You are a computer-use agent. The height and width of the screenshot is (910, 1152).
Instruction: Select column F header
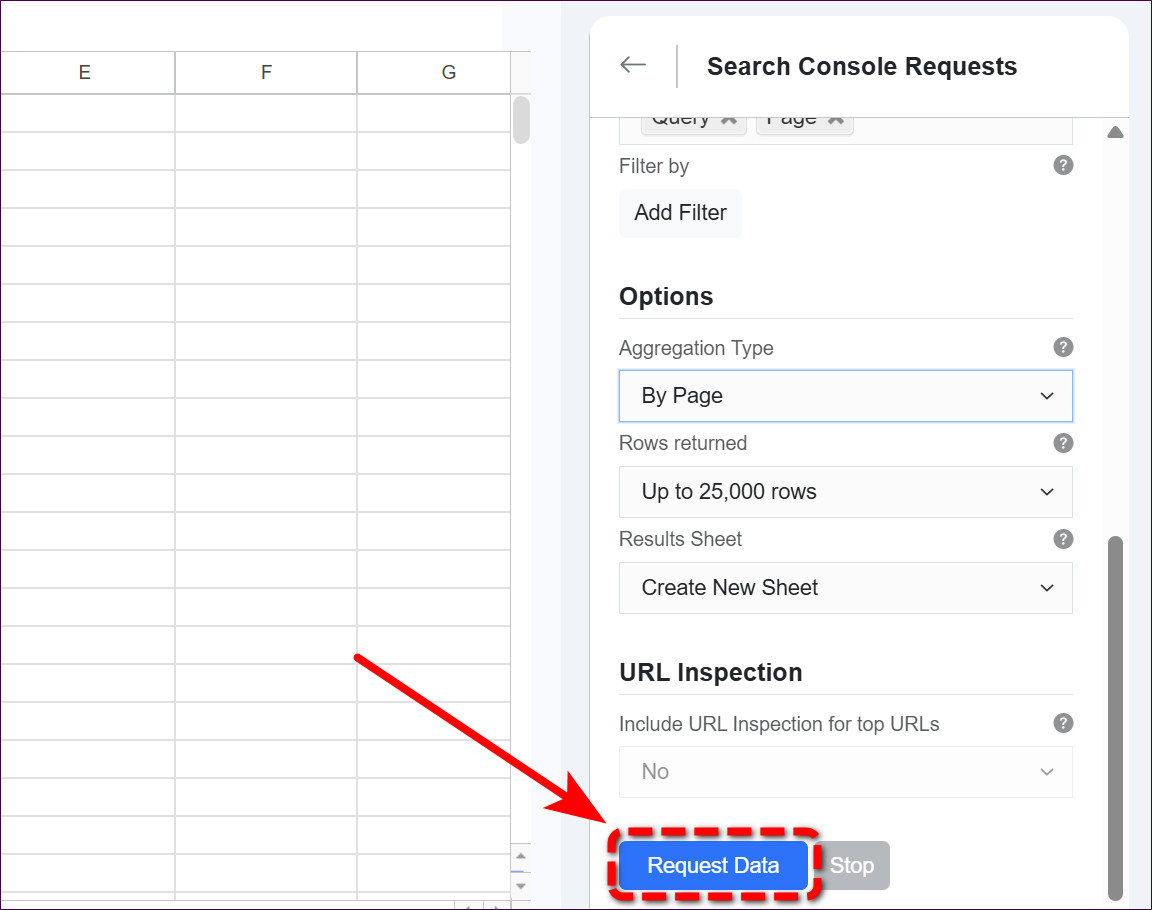point(266,72)
